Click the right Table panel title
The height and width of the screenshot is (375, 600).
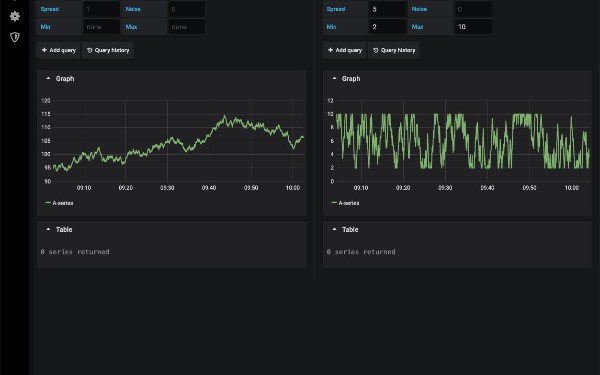point(350,230)
